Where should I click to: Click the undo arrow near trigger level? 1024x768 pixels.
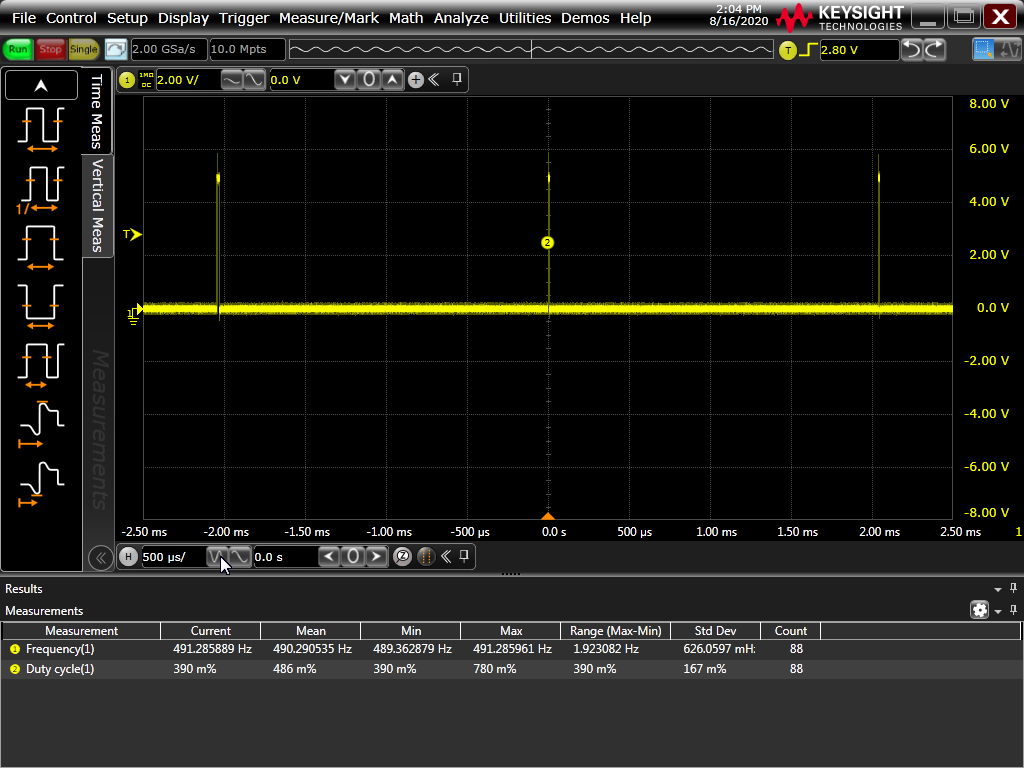(912, 49)
